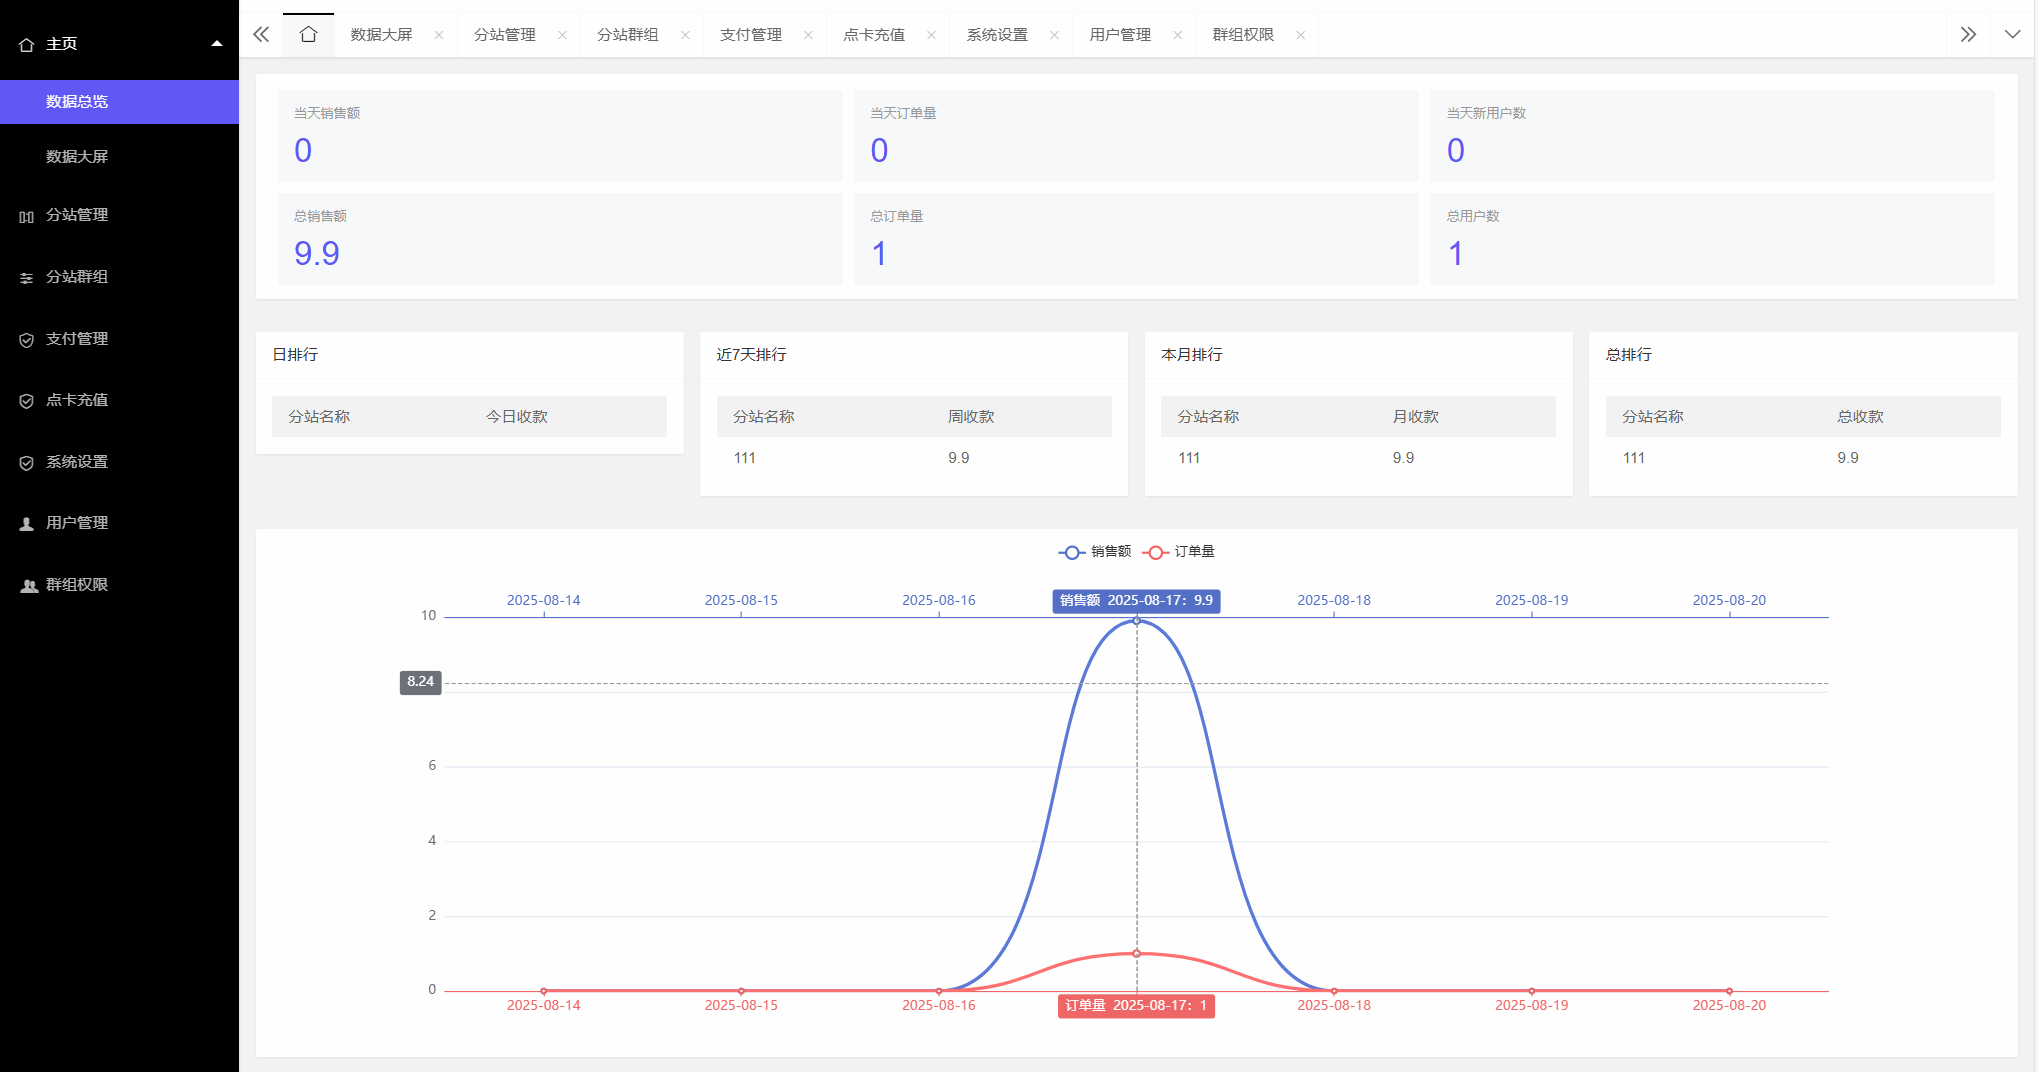Click the 群组权限 group icon

pyautogui.click(x=29, y=586)
